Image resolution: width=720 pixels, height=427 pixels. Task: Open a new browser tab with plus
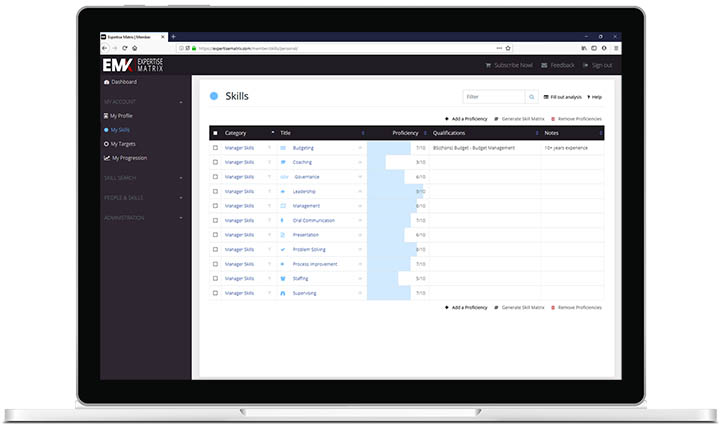[174, 37]
